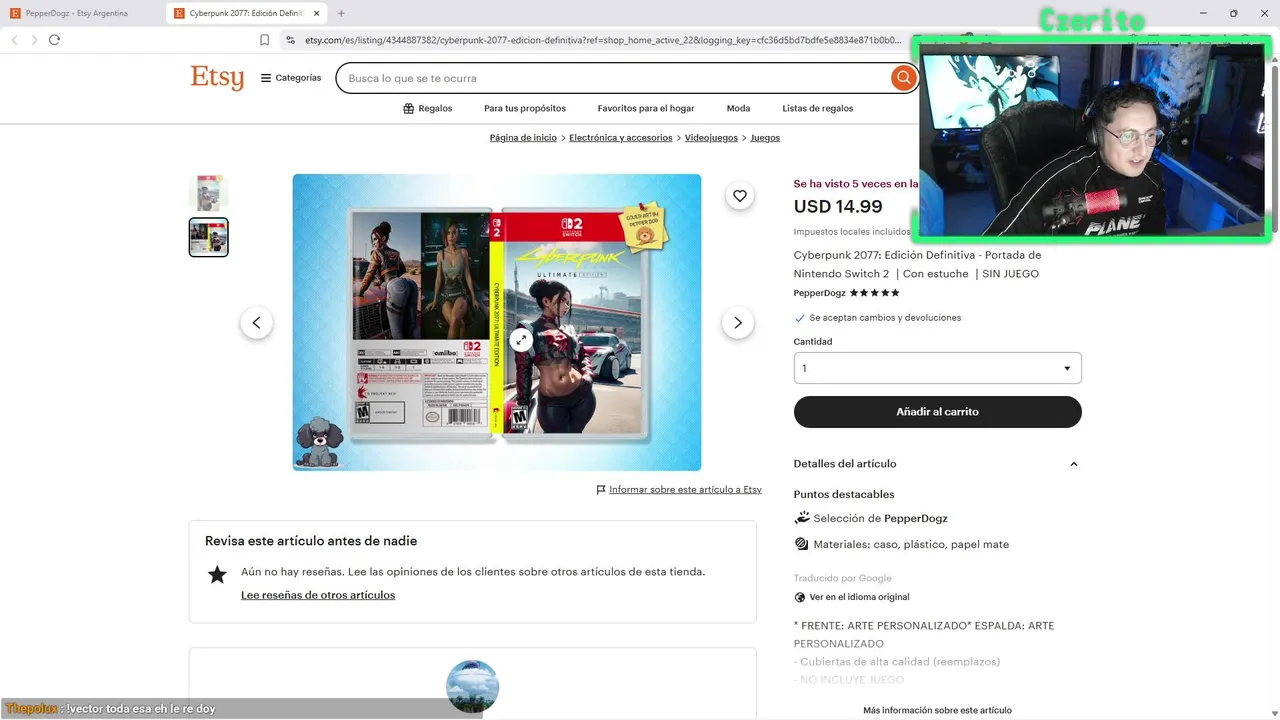The image size is (1280, 720).
Task: Click the search input field
Action: tap(615, 78)
